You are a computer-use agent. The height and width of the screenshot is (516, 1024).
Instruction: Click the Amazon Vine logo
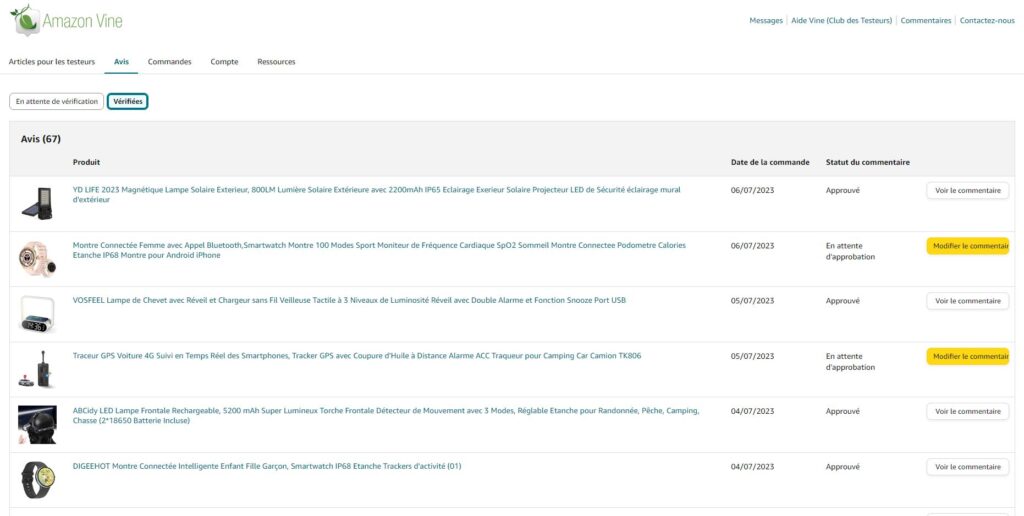pos(66,20)
